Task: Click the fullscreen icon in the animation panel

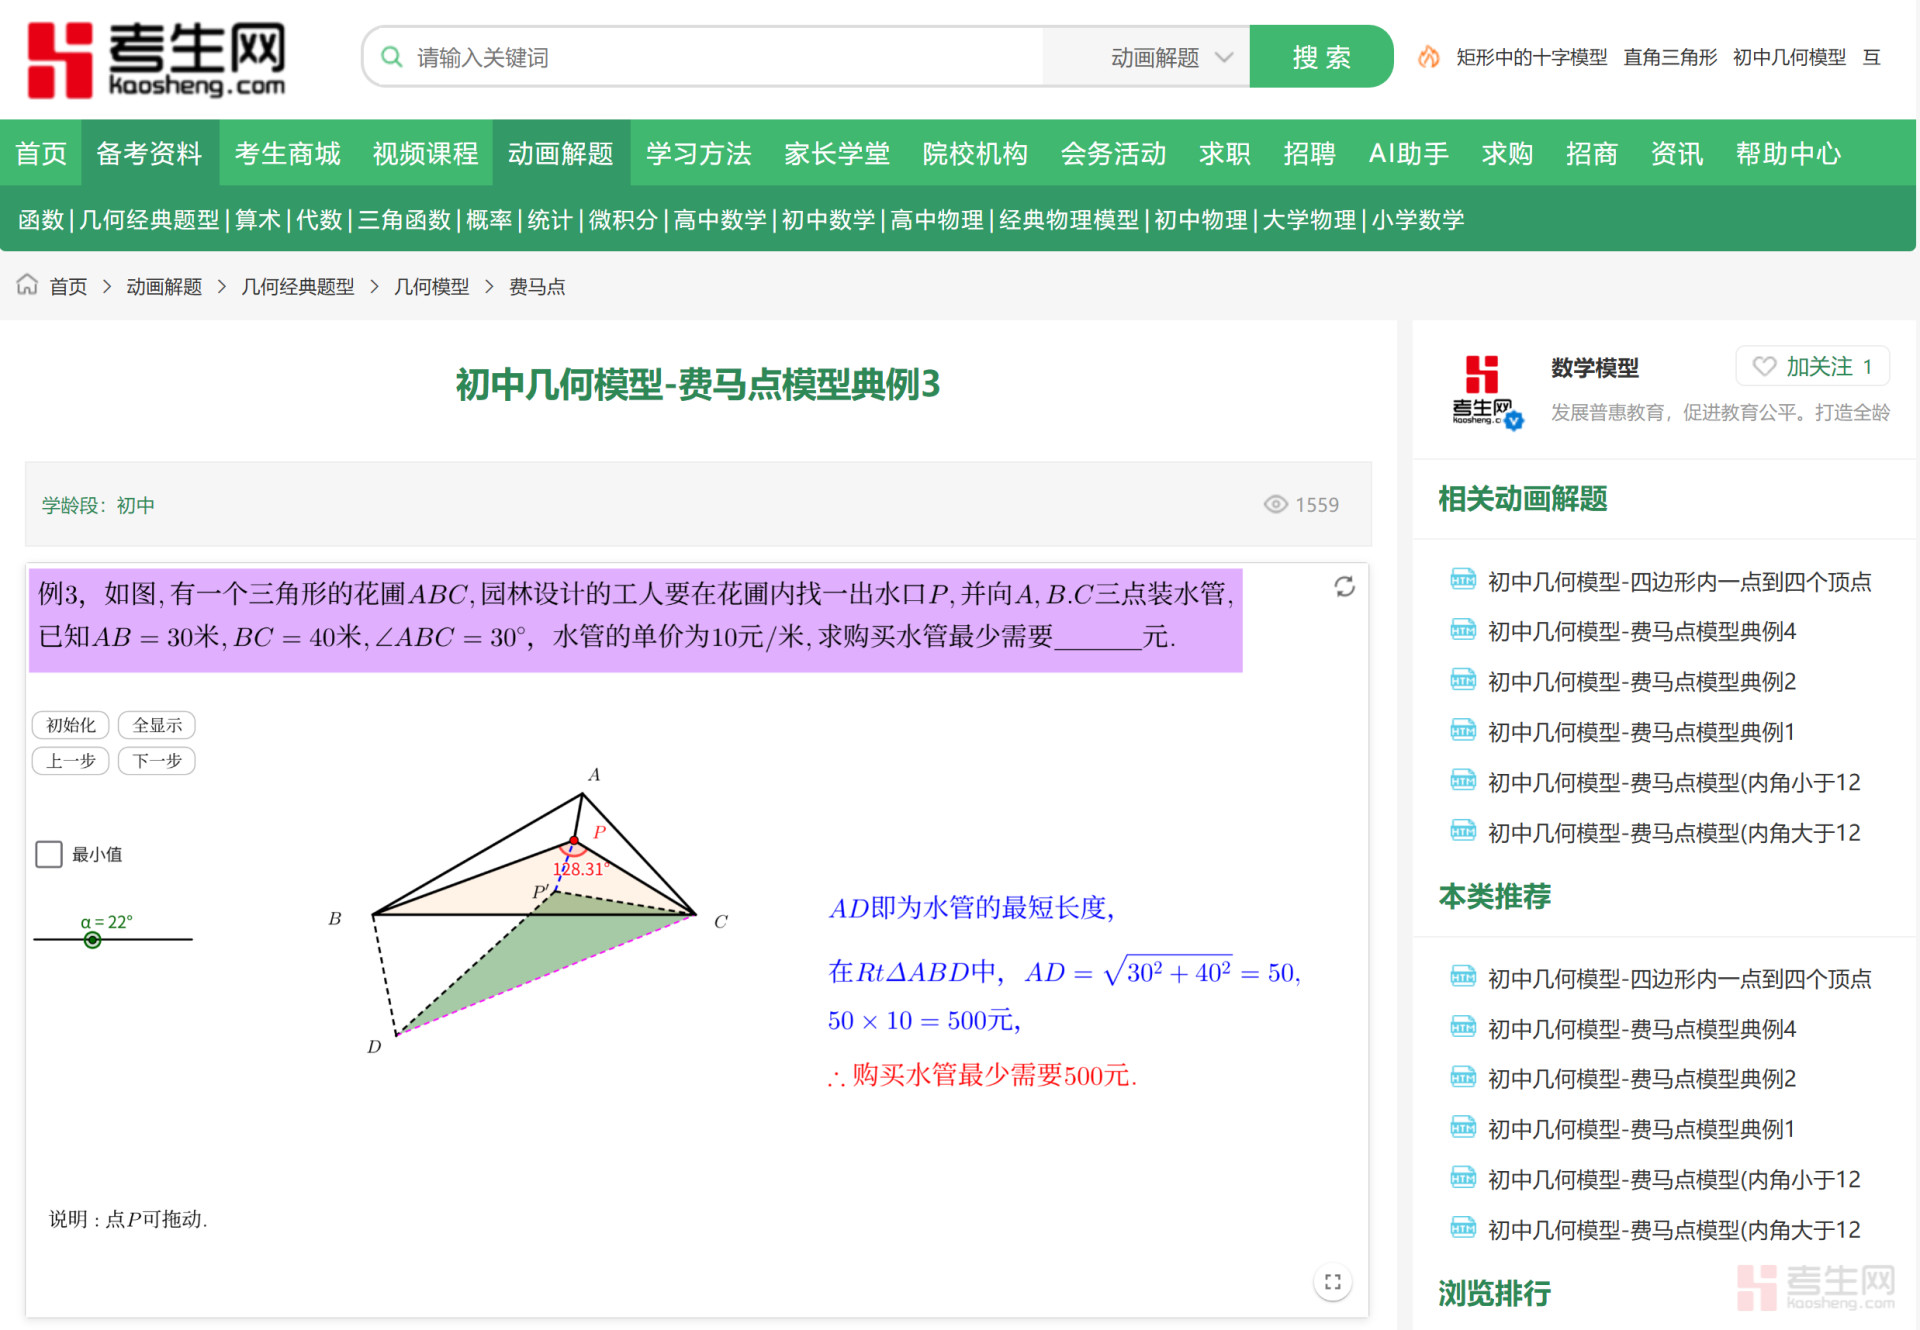Action: (1332, 1282)
